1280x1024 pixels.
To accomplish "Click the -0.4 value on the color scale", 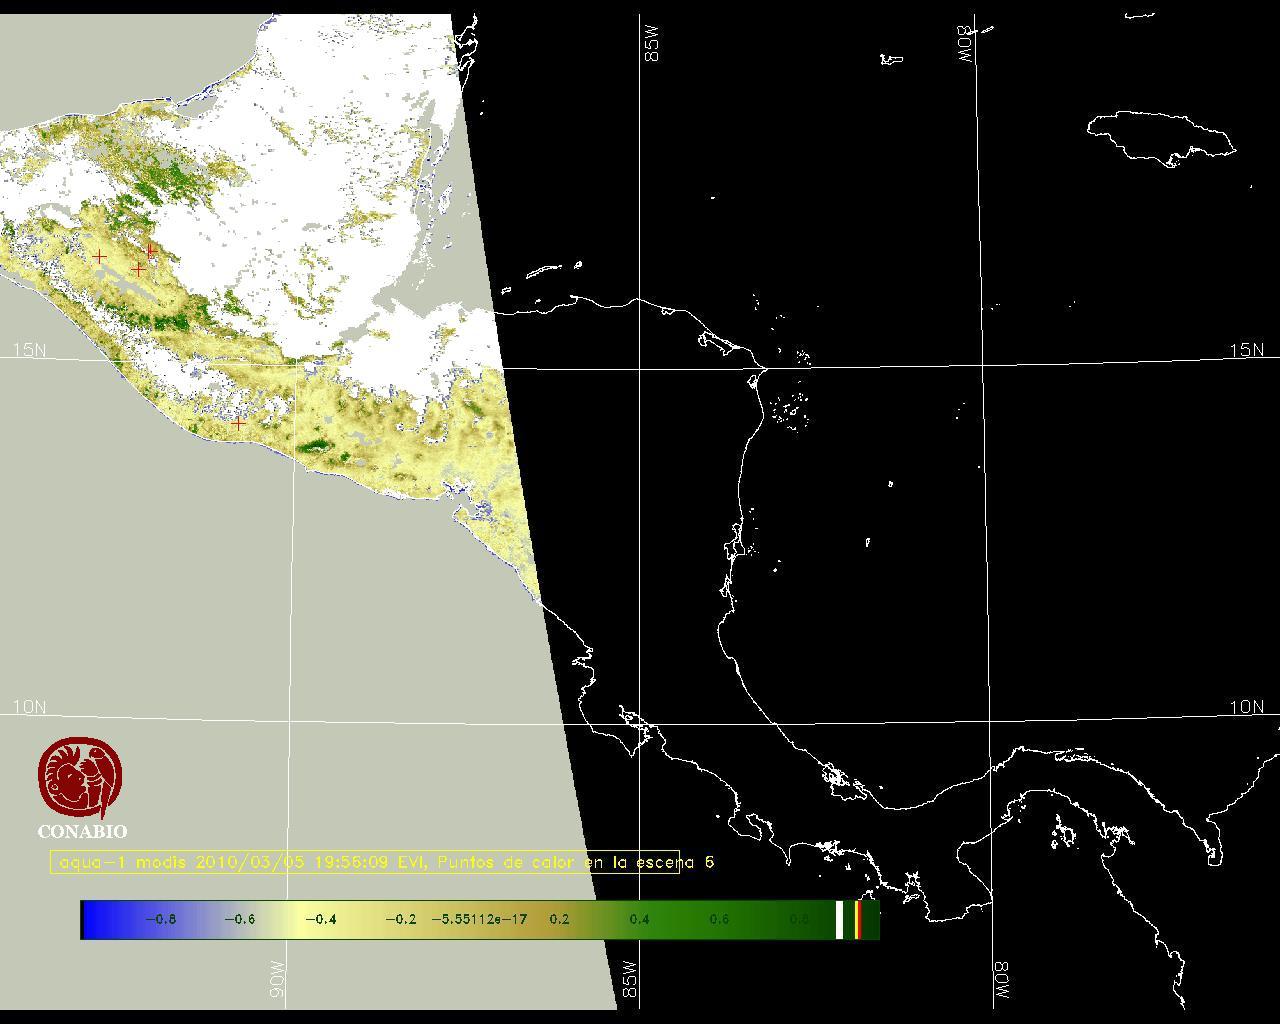I will pyautogui.click(x=320, y=920).
